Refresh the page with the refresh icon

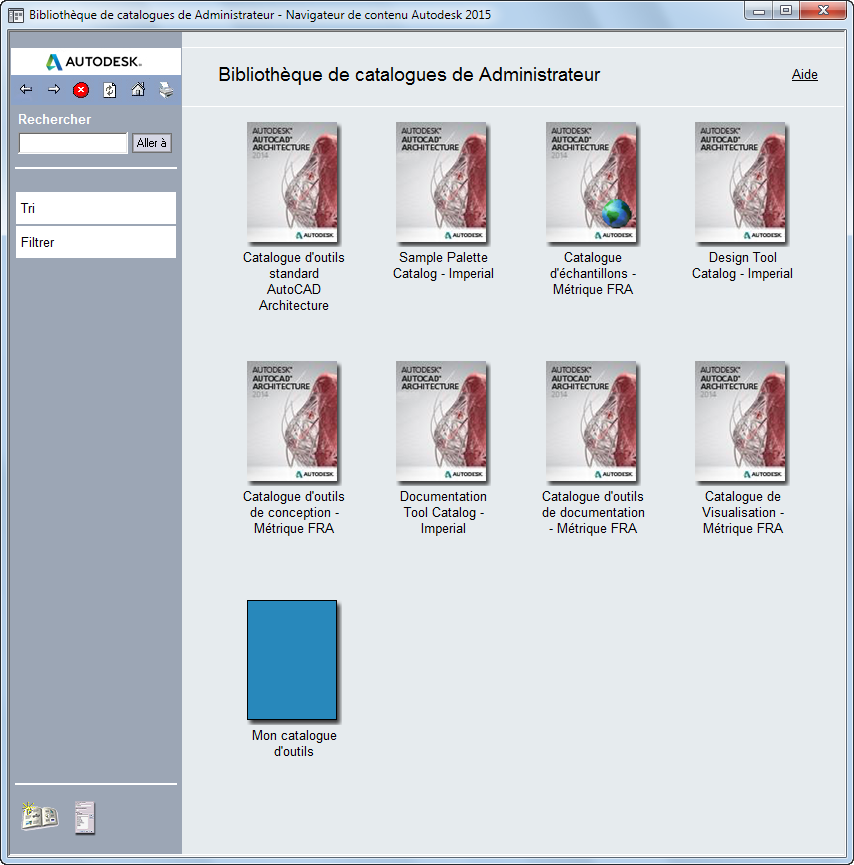[x=110, y=90]
